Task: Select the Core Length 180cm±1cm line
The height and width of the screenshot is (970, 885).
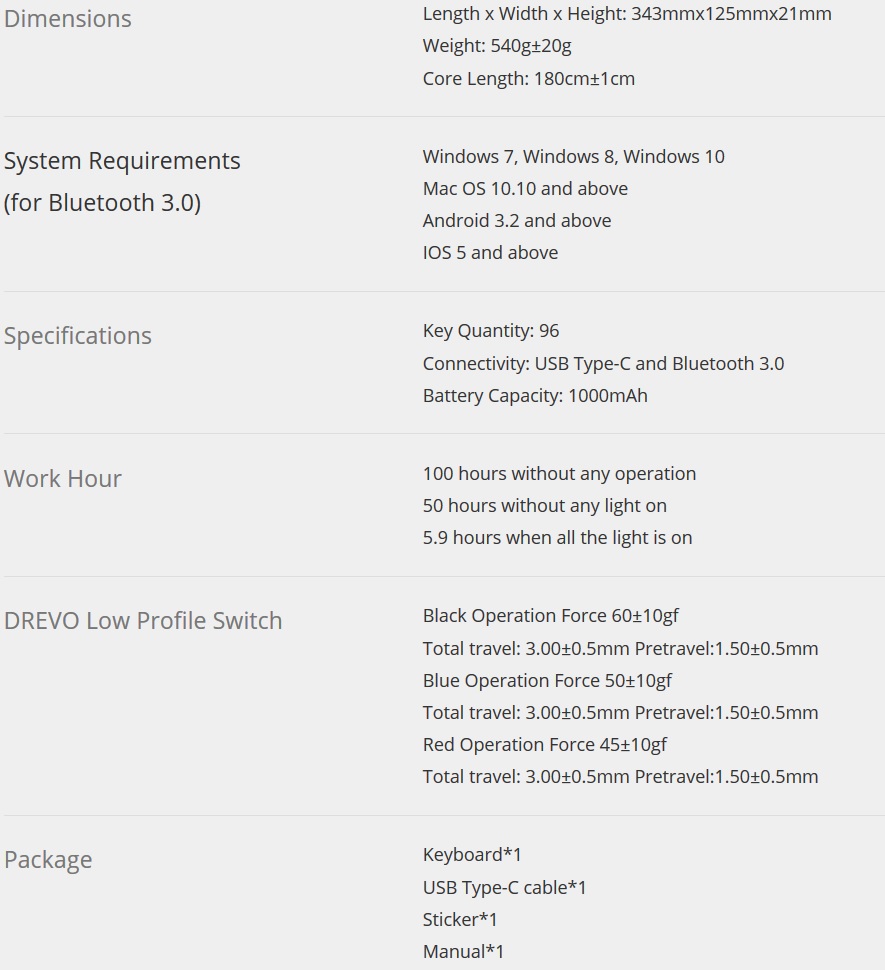Action: point(528,79)
